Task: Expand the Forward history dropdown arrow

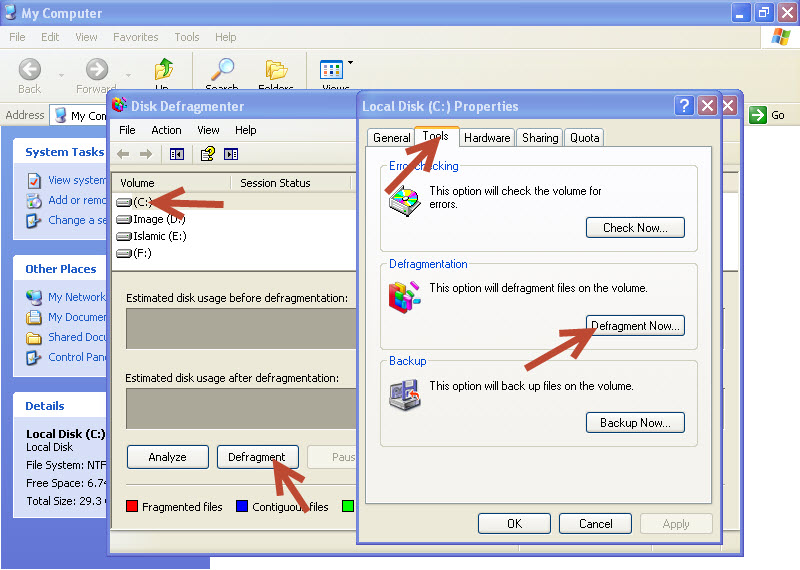Action: (x=128, y=76)
